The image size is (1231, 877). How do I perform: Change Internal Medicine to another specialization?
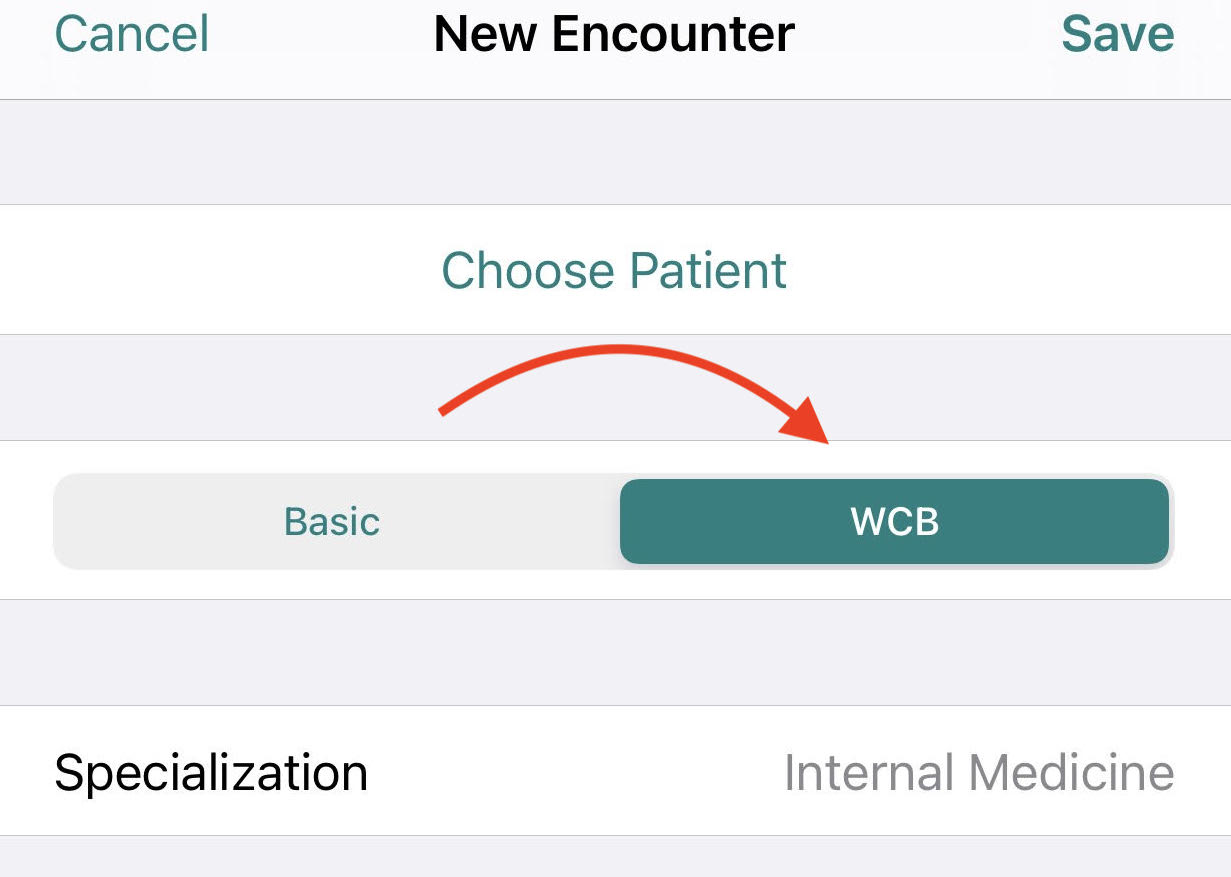[979, 772]
